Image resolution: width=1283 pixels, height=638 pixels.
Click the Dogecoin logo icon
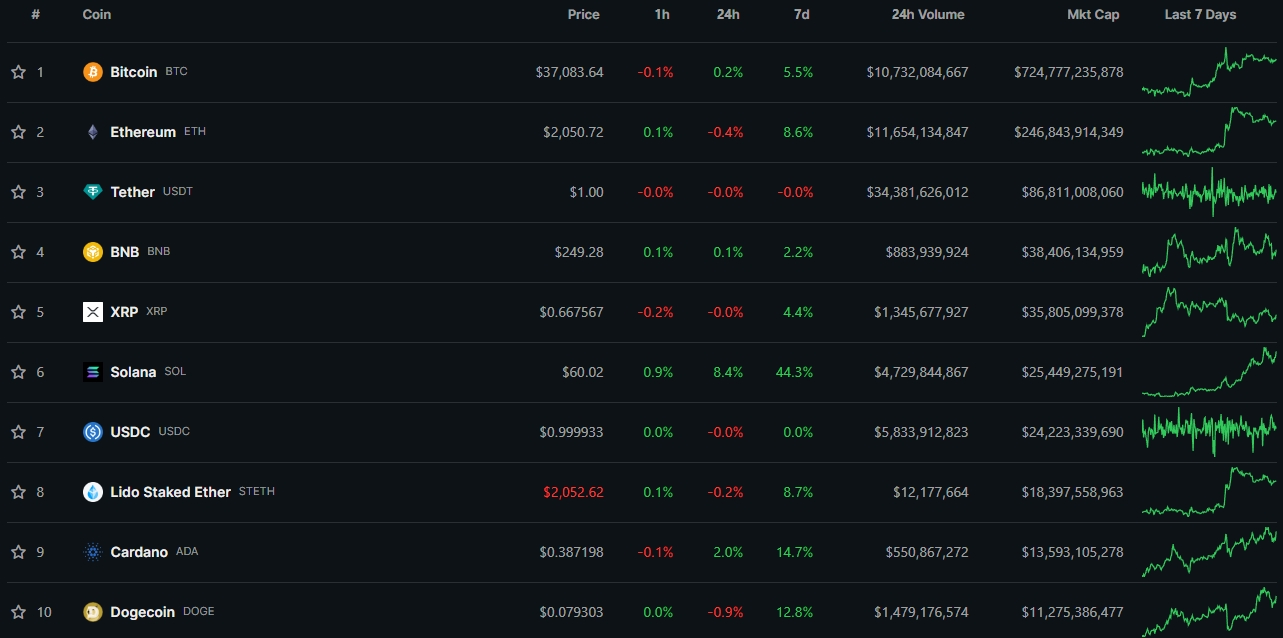[93, 612]
